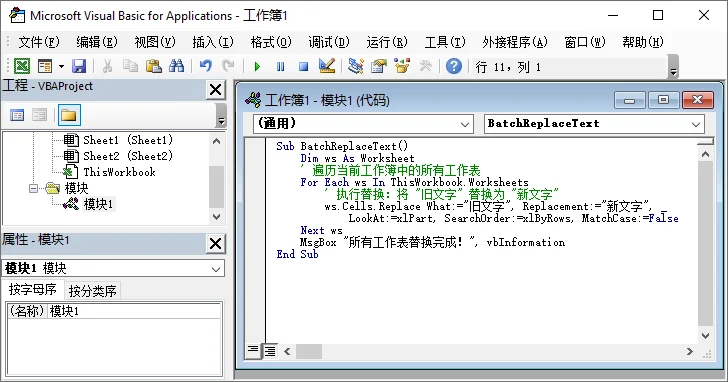The height and width of the screenshot is (382, 728).
Task: Click the MsgBox code line
Action: tap(432, 242)
